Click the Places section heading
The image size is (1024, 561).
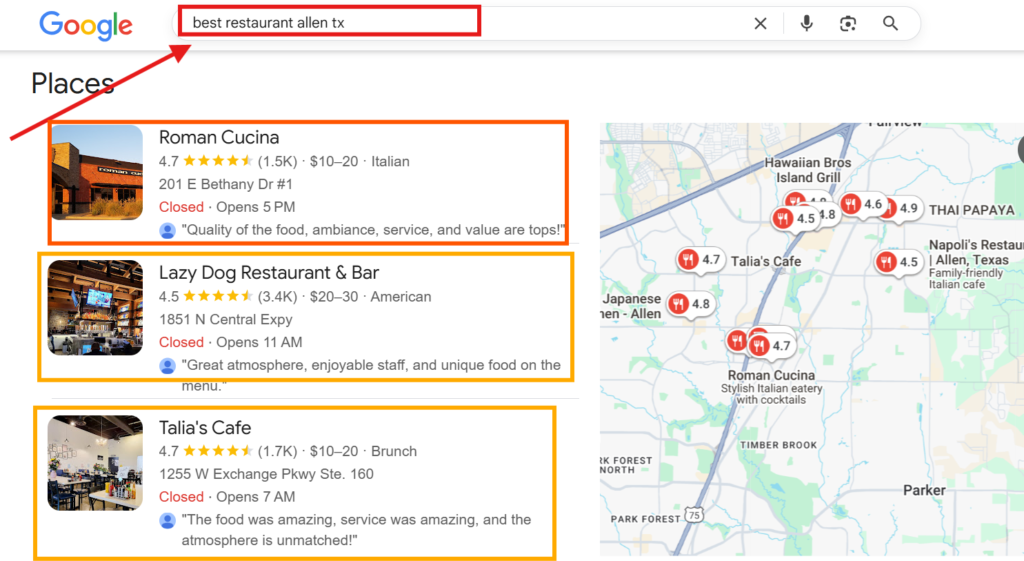point(72,84)
